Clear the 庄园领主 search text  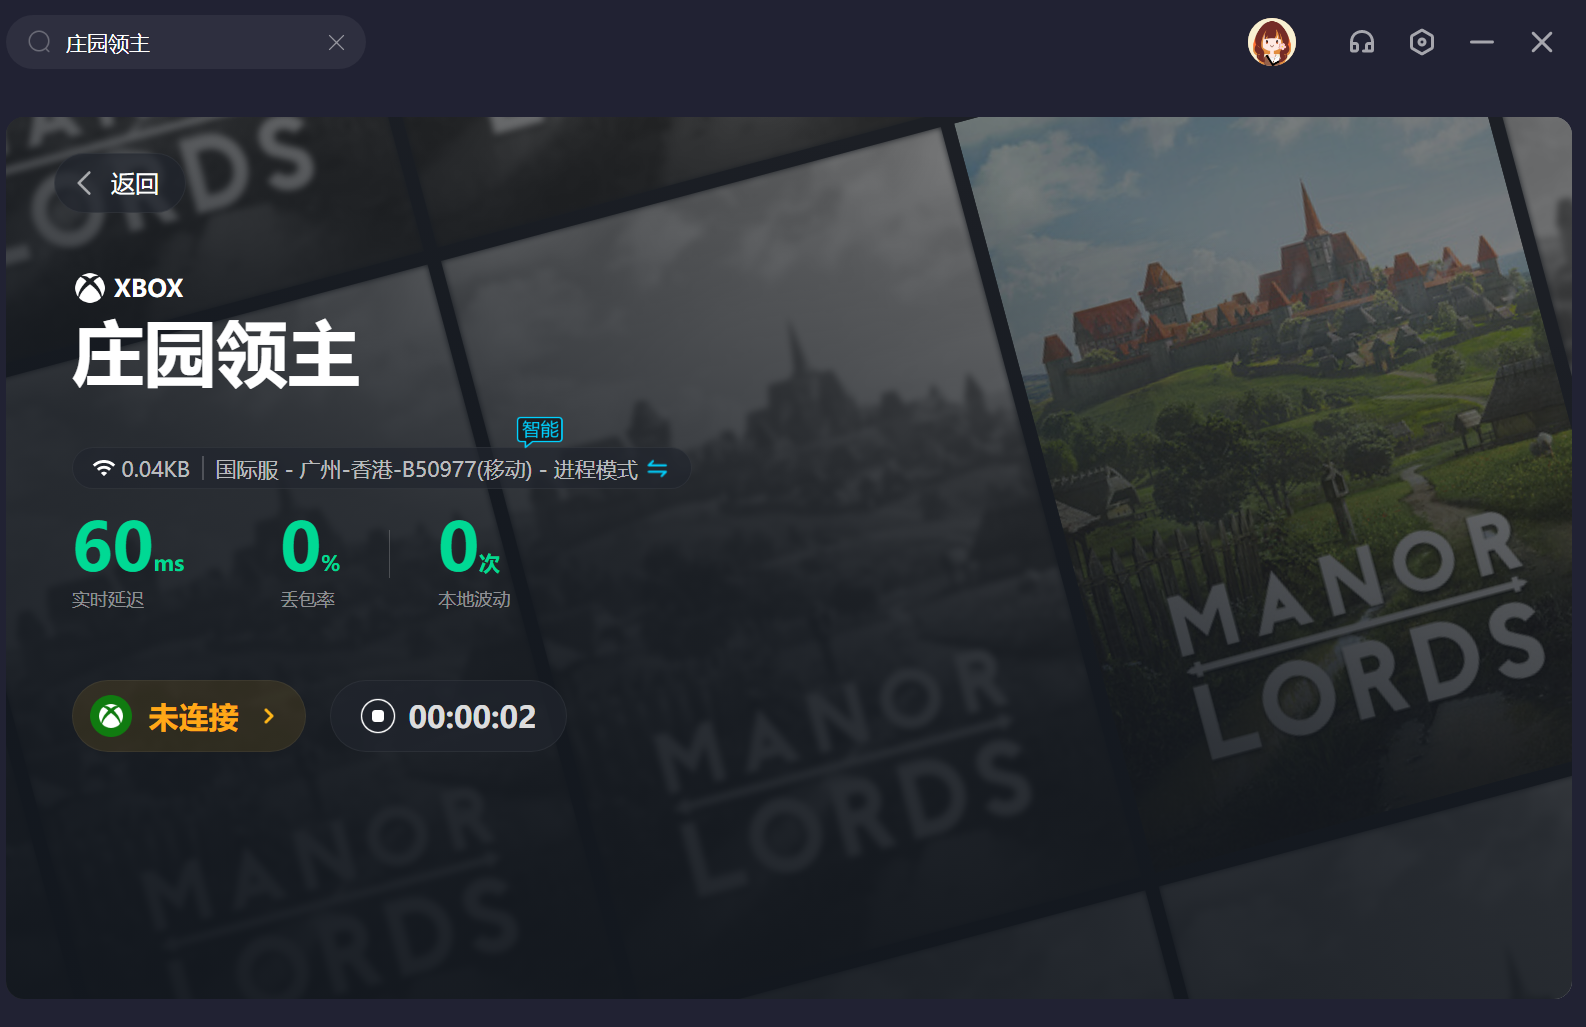(x=336, y=42)
